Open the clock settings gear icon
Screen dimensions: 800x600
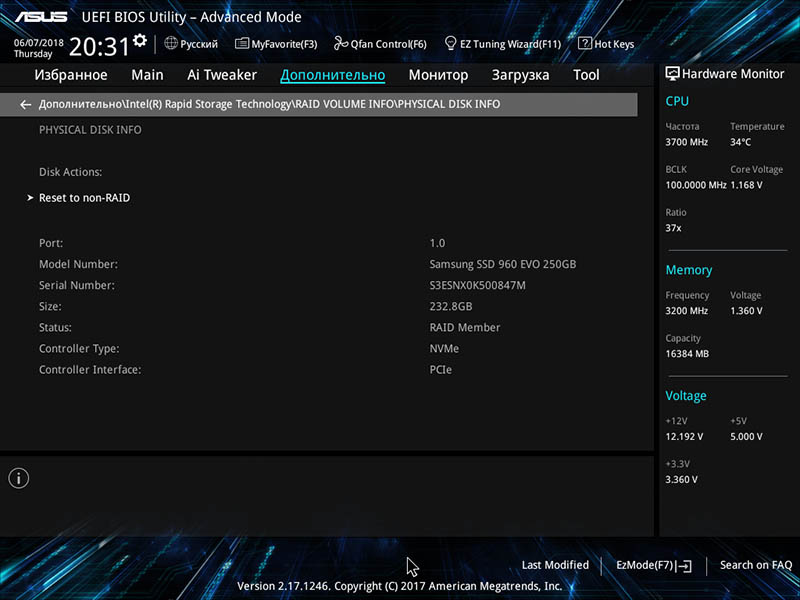[x=140, y=40]
